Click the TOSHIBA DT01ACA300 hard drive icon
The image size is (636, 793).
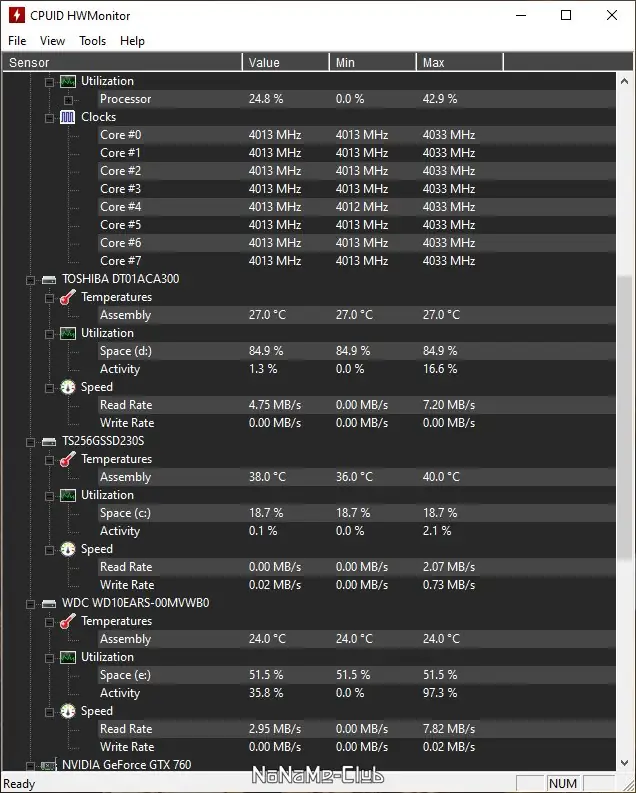[48, 279]
